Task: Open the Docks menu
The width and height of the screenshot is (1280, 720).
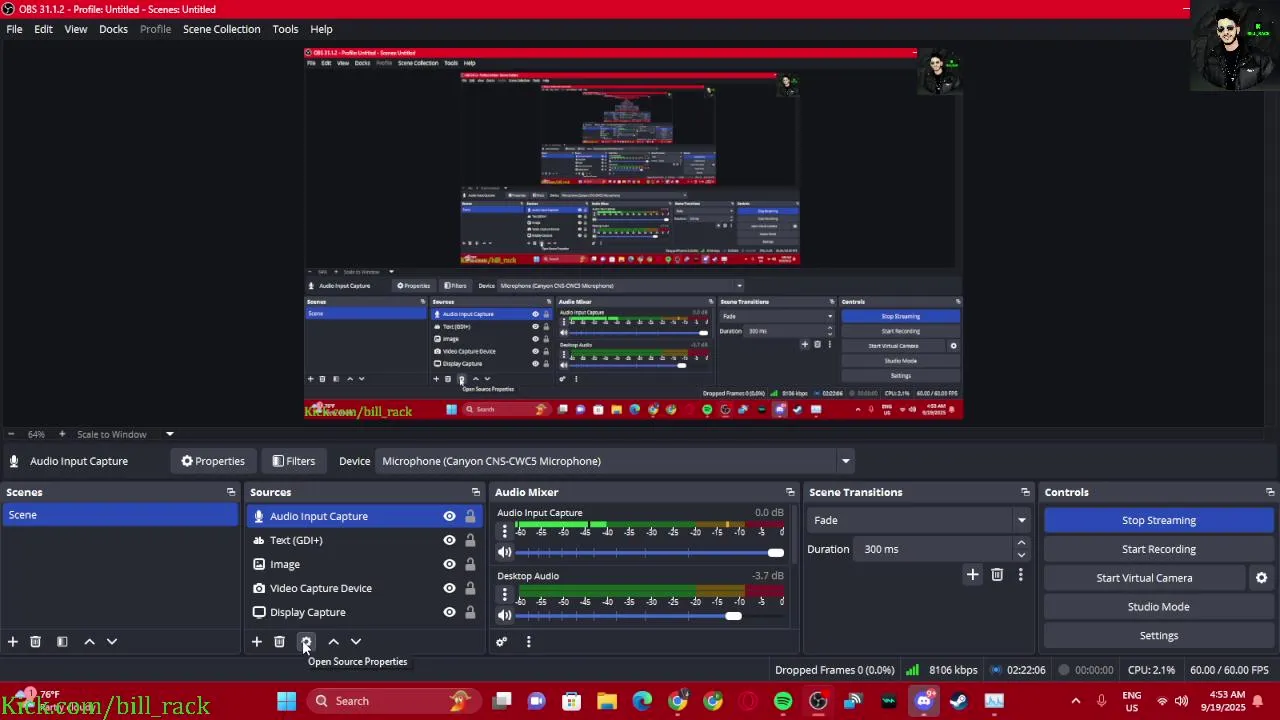Action: (113, 29)
